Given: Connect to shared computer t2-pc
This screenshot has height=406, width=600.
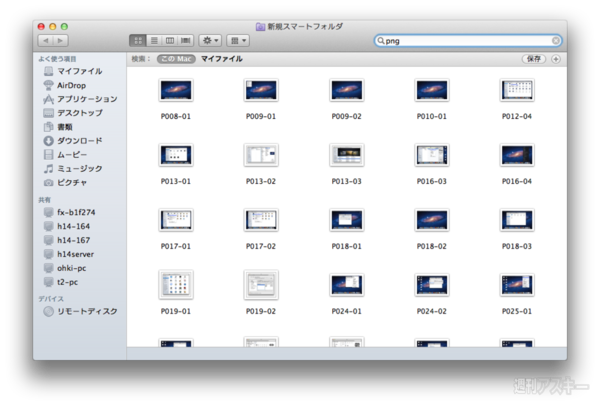Looking at the screenshot, I should pyautogui.click(x=61, y=282).
